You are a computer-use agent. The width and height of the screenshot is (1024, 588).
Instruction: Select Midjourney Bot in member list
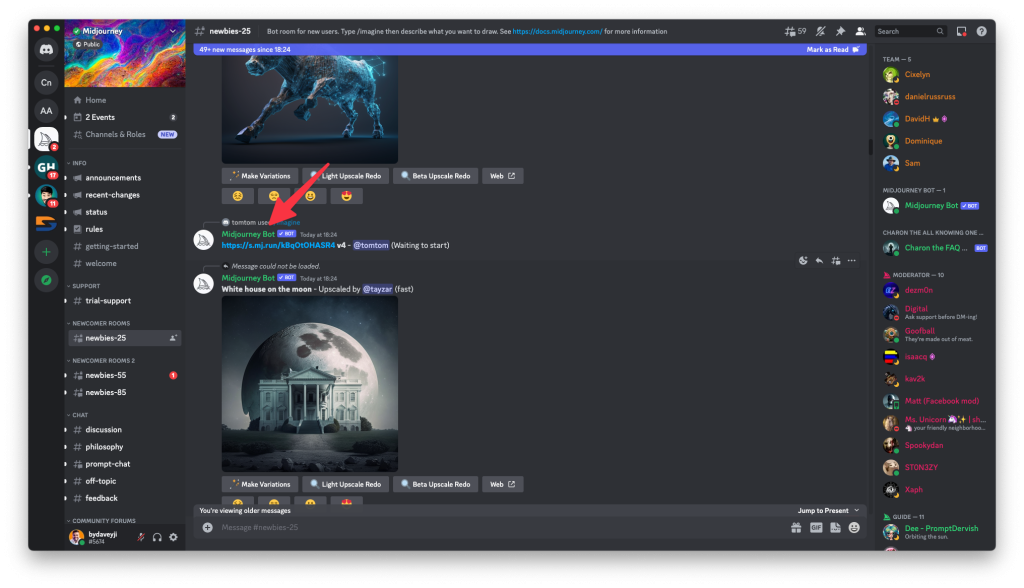pos(935,206)
